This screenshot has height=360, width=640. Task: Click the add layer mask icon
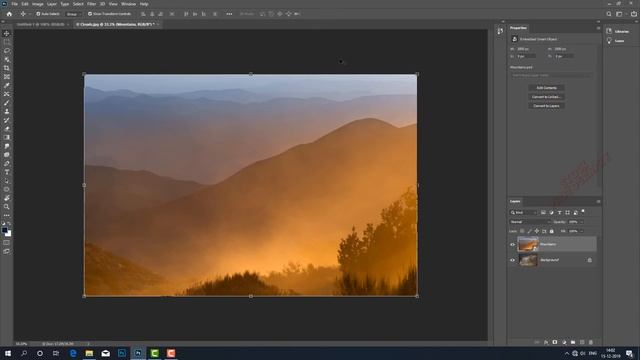pos(555,342)
